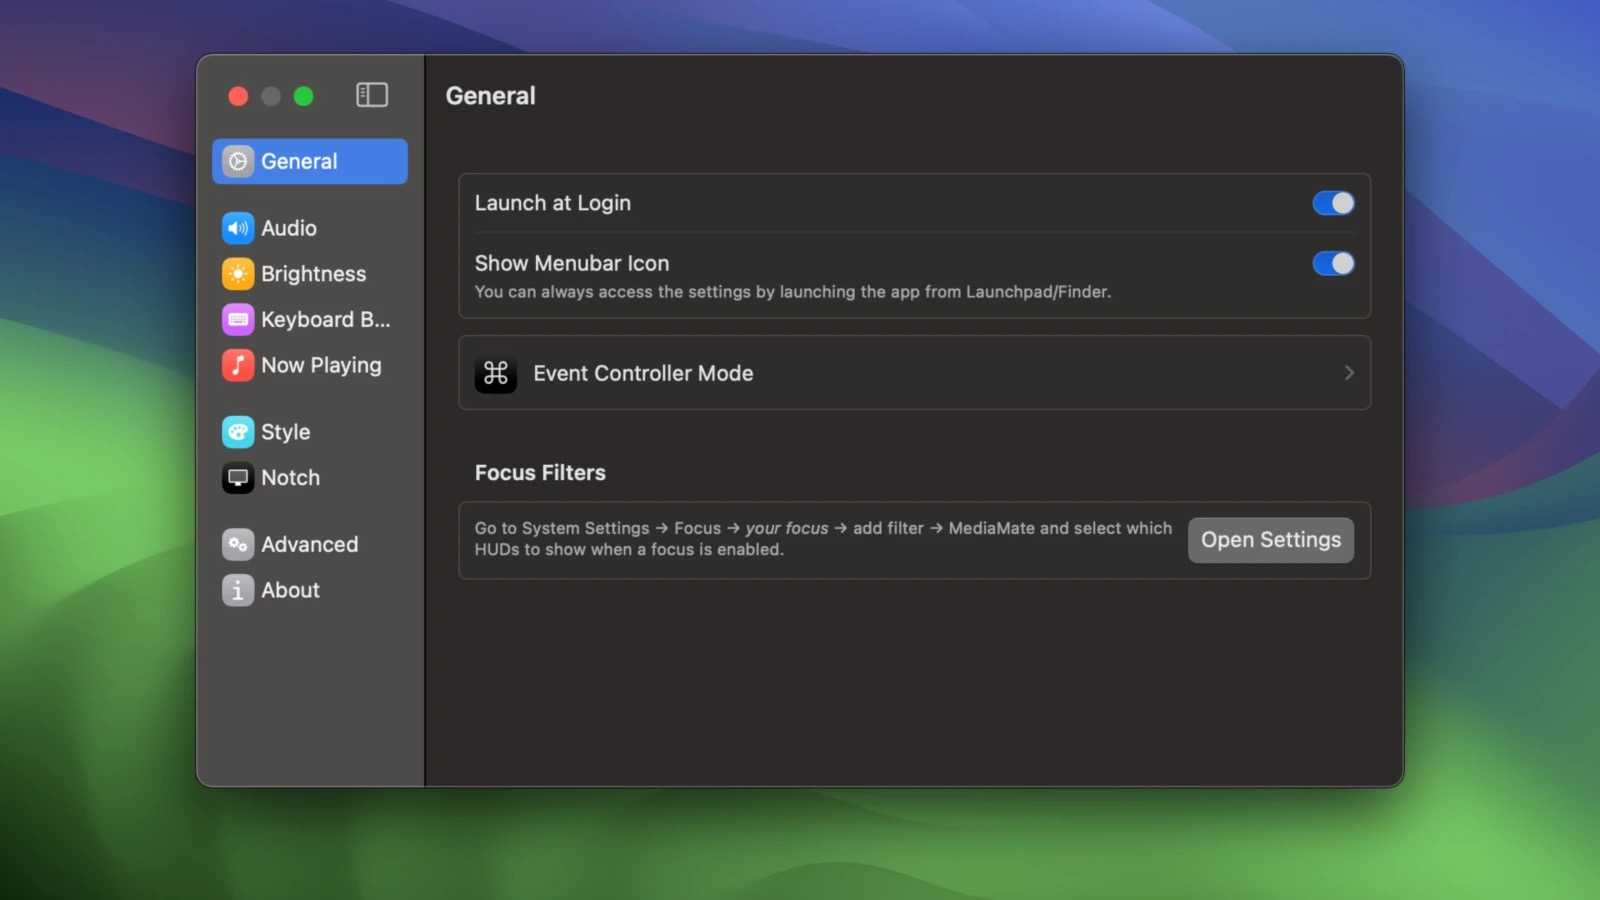Select the General tab in sidebar

click(300, 161)
